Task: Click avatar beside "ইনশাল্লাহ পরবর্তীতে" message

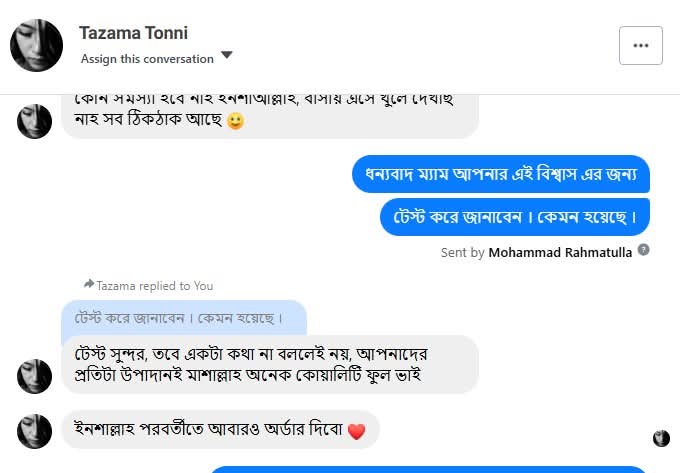Action: 35,430
